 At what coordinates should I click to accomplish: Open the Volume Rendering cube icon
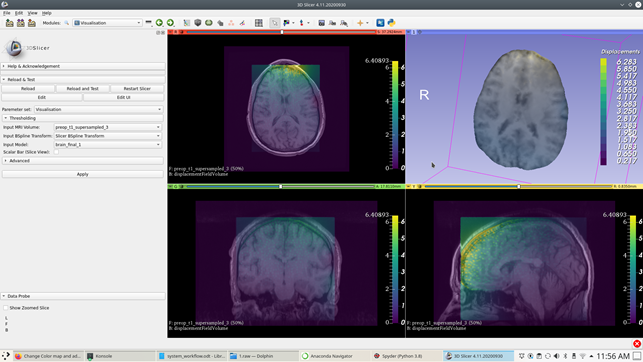tap(198, 23)
